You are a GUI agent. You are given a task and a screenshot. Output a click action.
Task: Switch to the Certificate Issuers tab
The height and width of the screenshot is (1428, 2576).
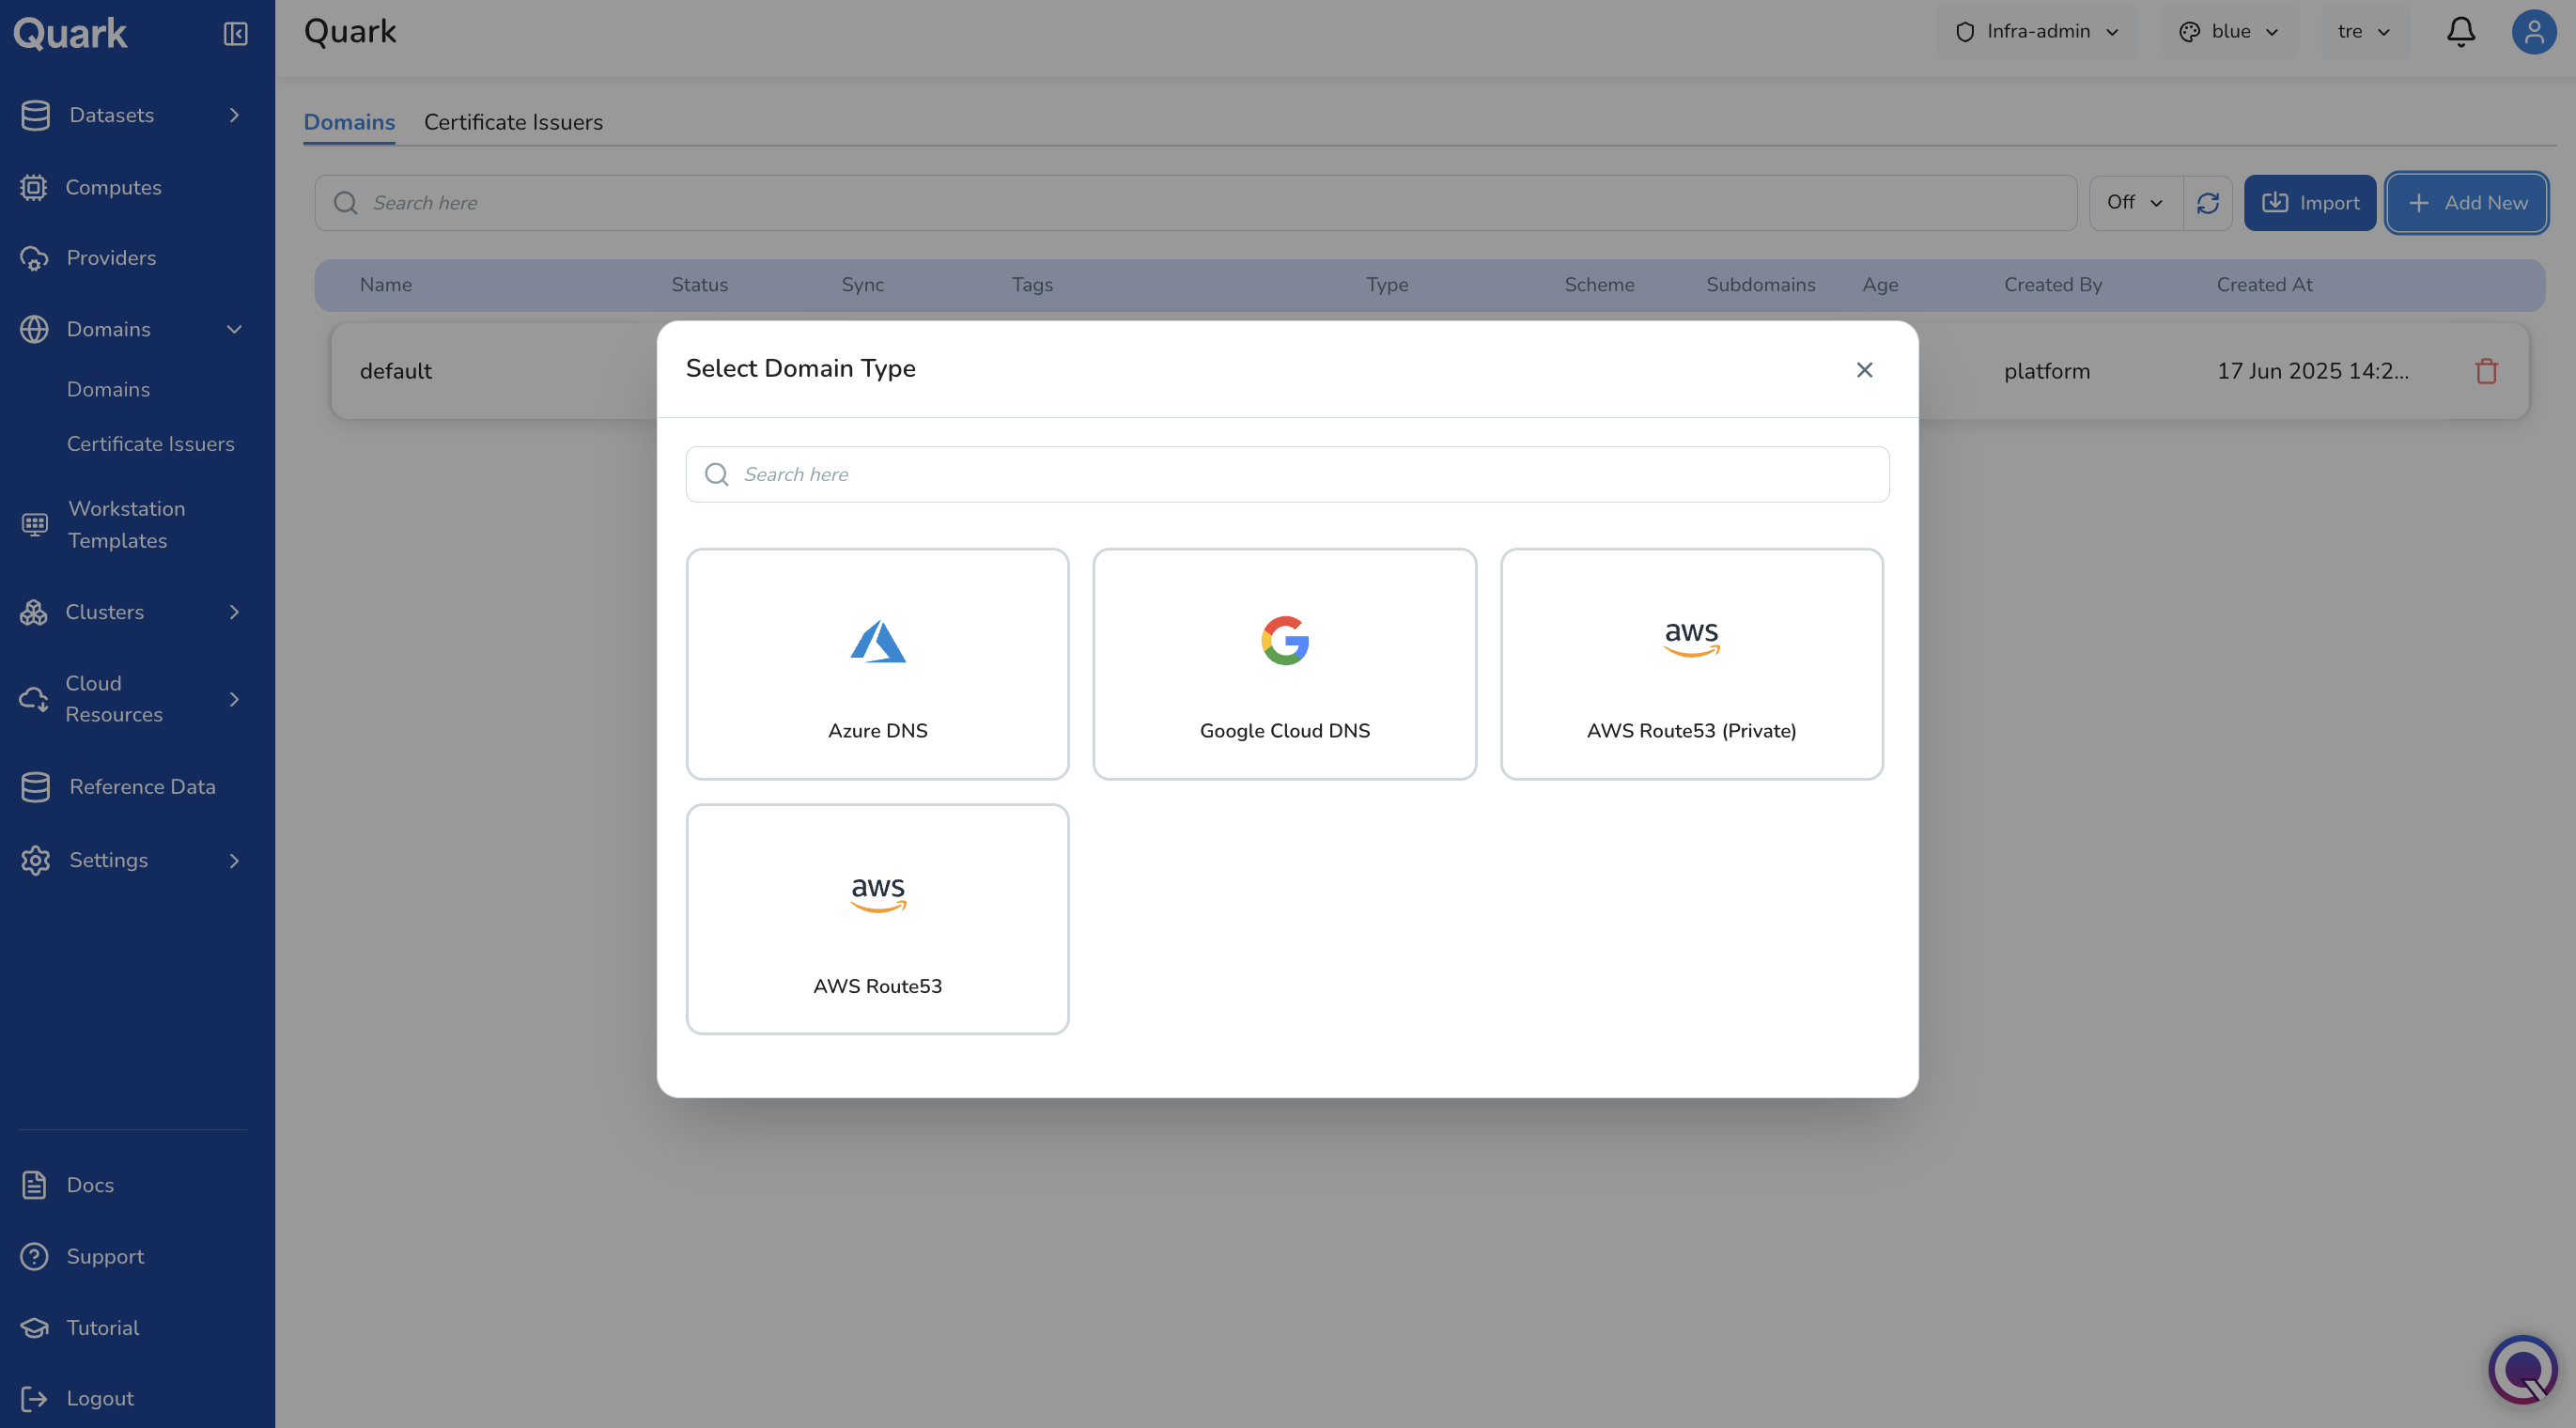513,122
